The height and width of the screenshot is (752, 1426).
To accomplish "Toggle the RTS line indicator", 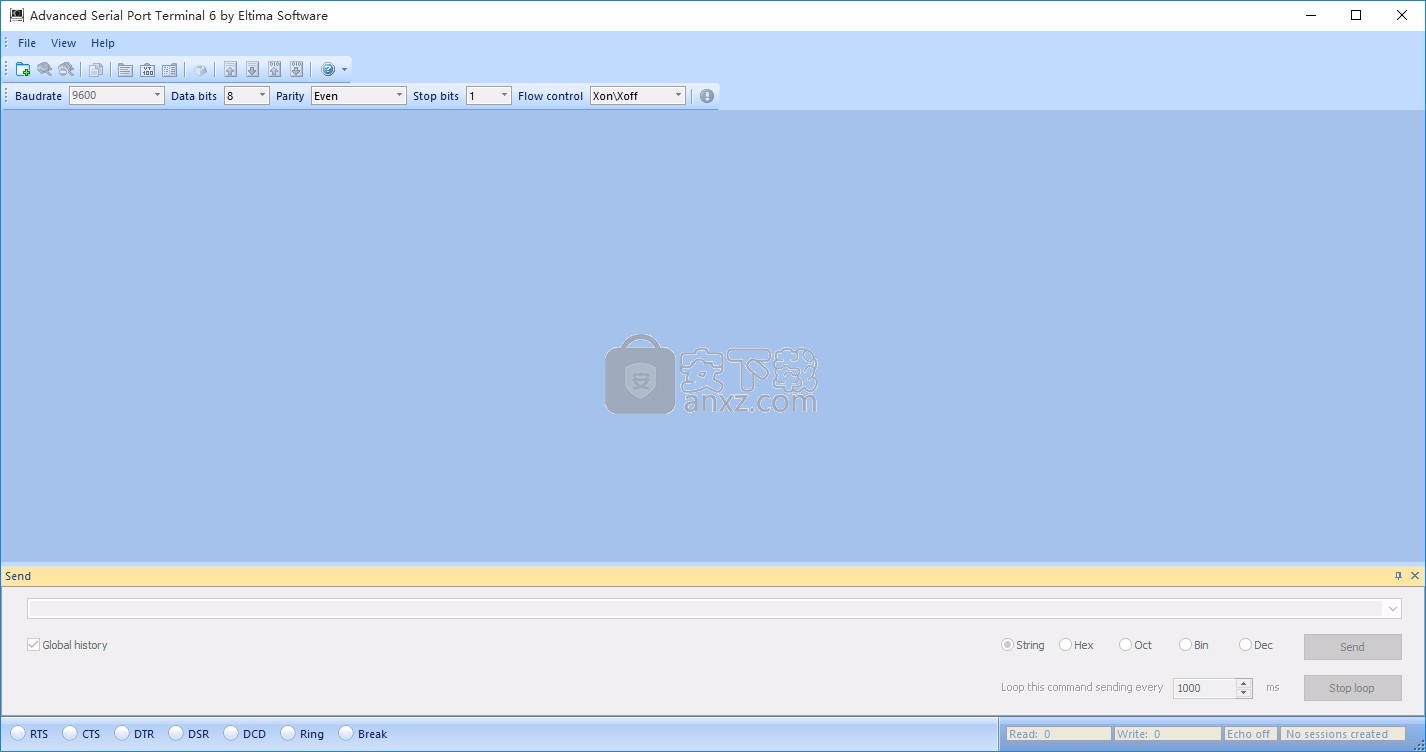I will (x=18, y=733).
